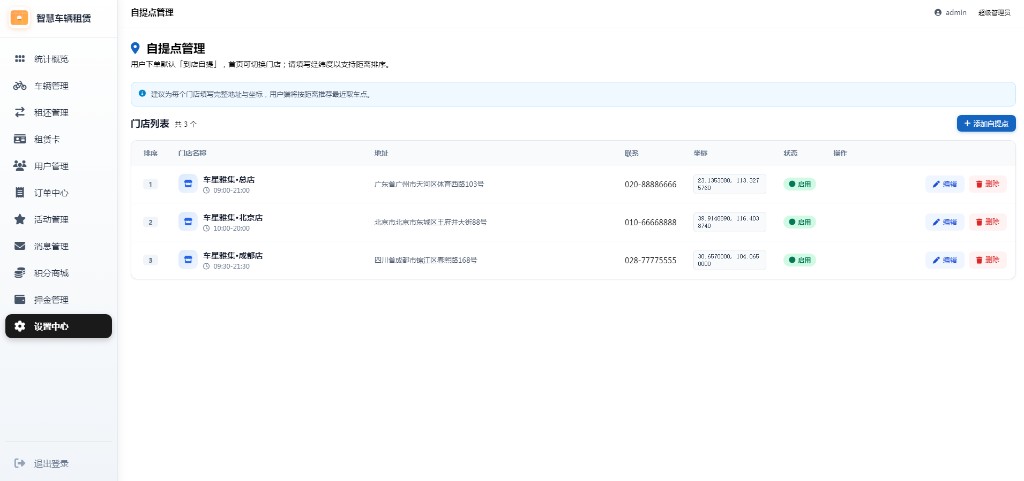Open the 押金管理 menu item
Image resolution: width=1024 pixels, height=481 pixels.
pyautogui.click(x=59, y=300)
